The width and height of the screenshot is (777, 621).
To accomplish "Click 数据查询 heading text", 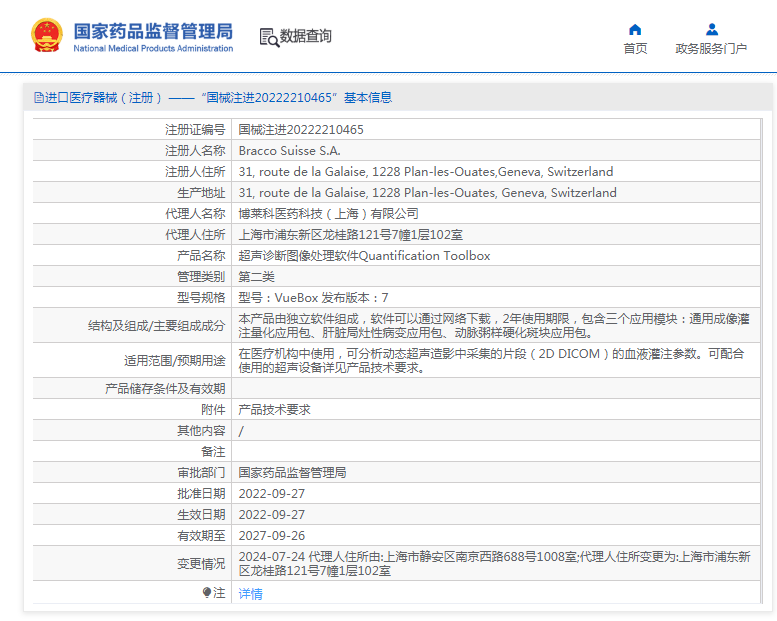I will click(x=306, y=36).
